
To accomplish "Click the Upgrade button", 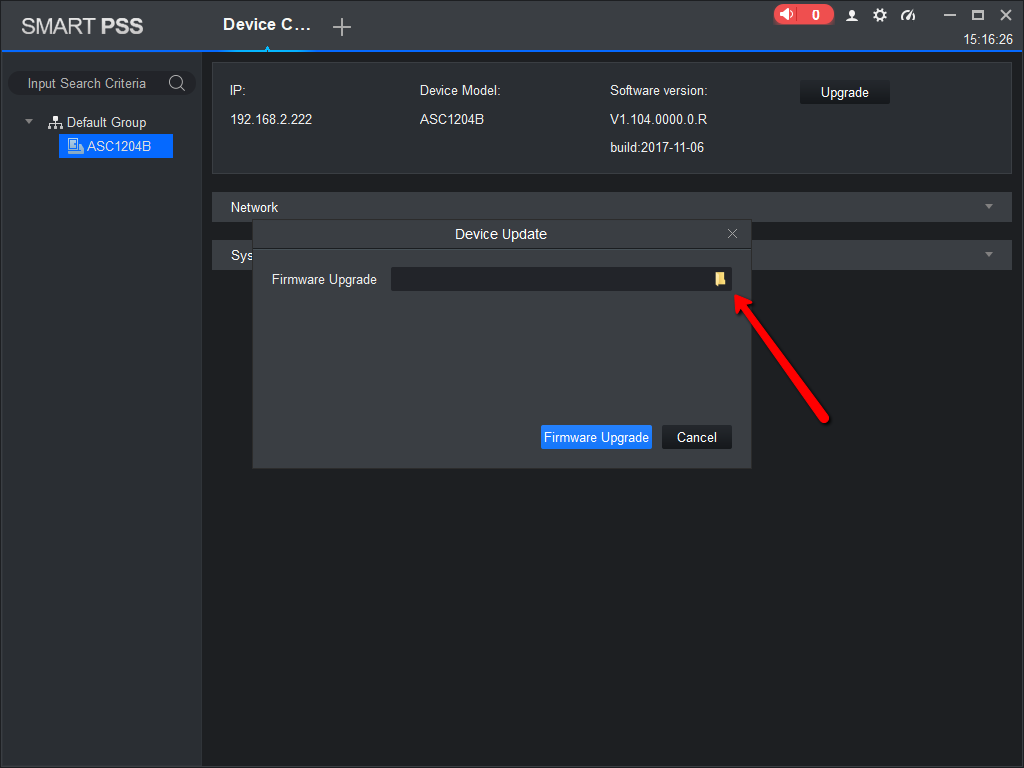I will pyautogui.click(x=844, y=92).
